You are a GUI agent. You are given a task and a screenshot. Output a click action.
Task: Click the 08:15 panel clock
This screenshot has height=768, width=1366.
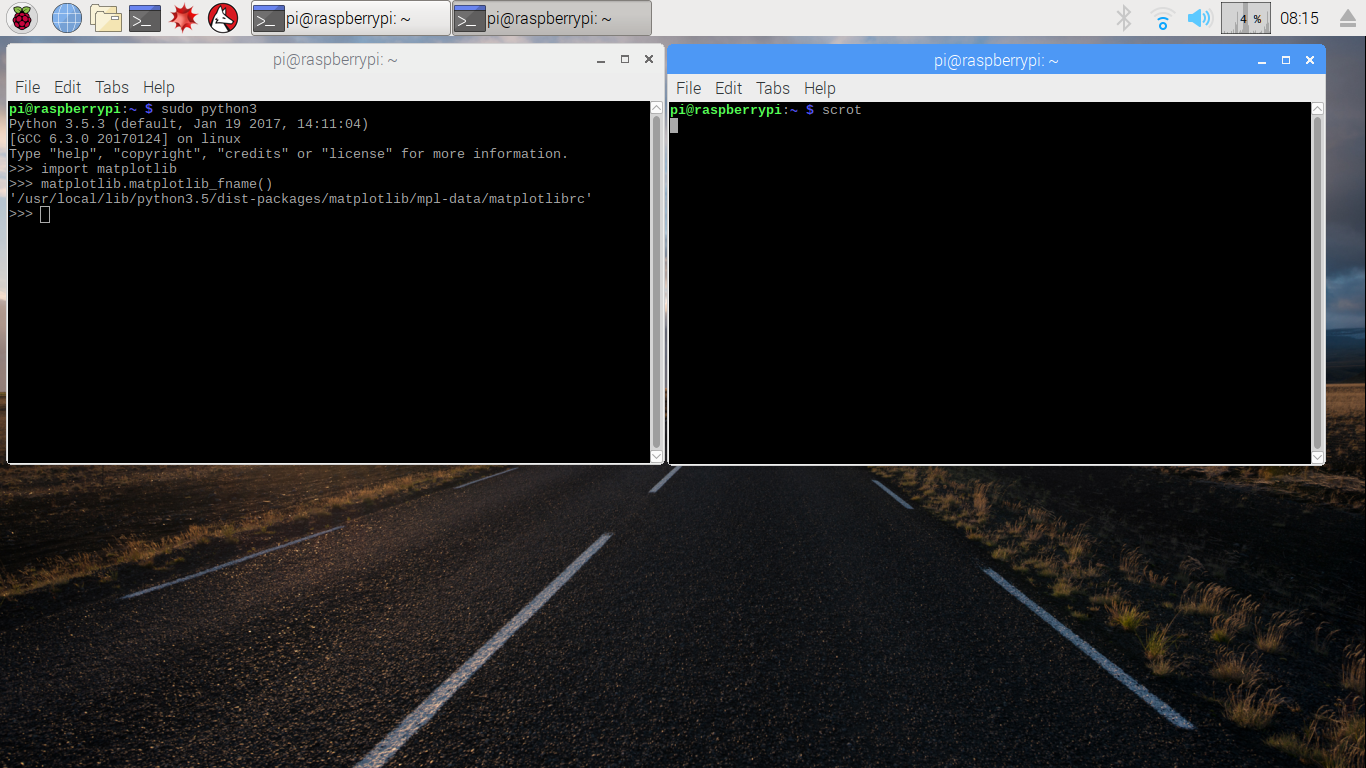[x=1299, y=18]
